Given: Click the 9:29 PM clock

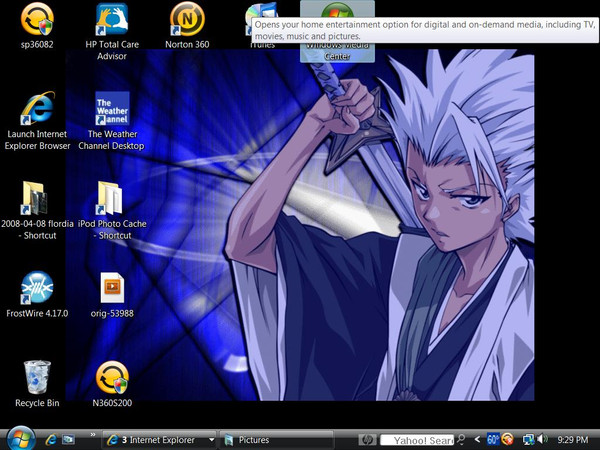Looking at the screenshot, I should (572, 440).
